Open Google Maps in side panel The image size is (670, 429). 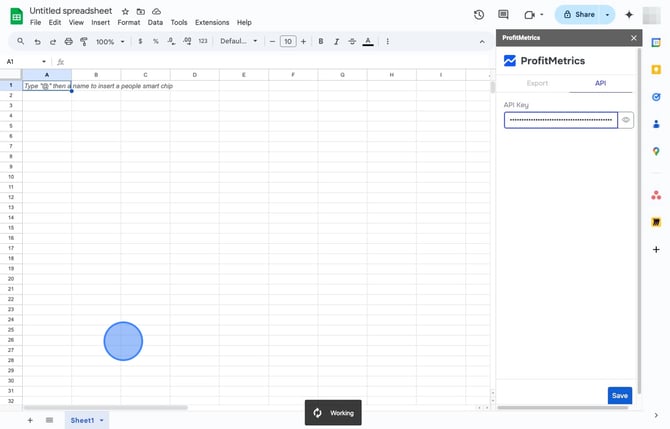[656, 151]
